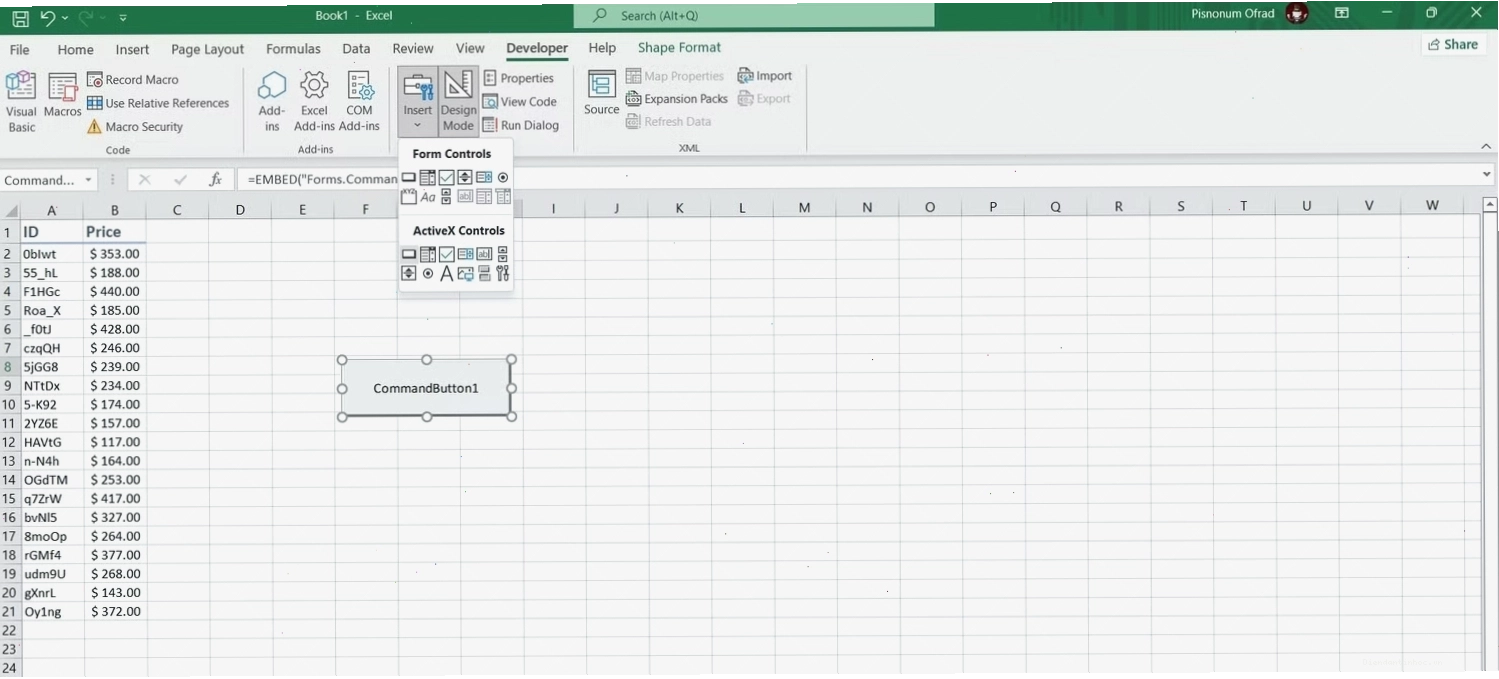Save the workbook from Quick Access
The height and width of the screenshot is (679, 1499).
tap(19, 17)
